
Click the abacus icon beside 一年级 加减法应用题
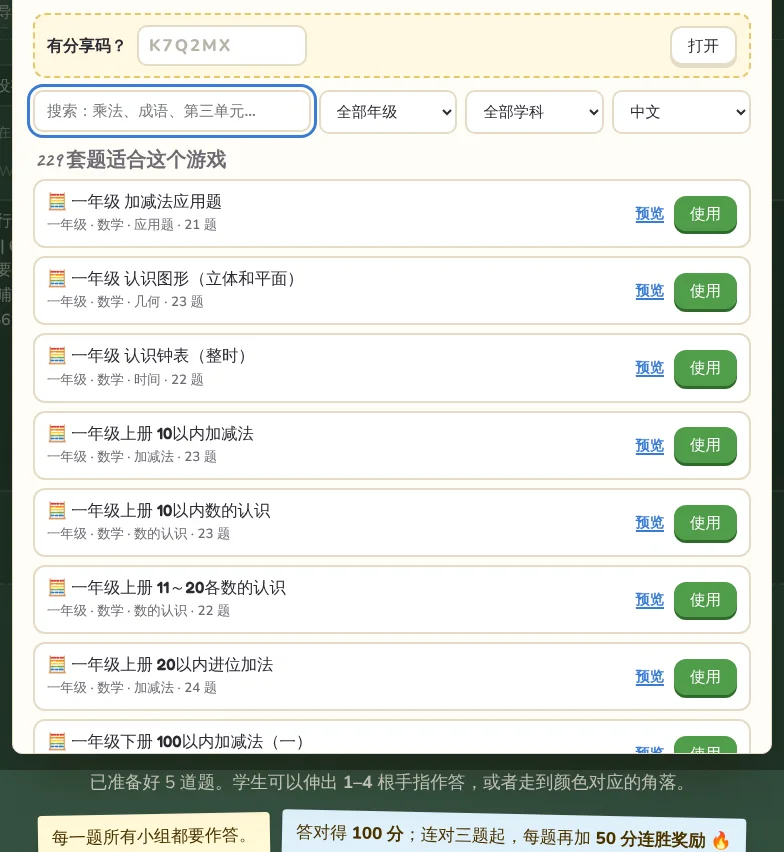[57, 202]
